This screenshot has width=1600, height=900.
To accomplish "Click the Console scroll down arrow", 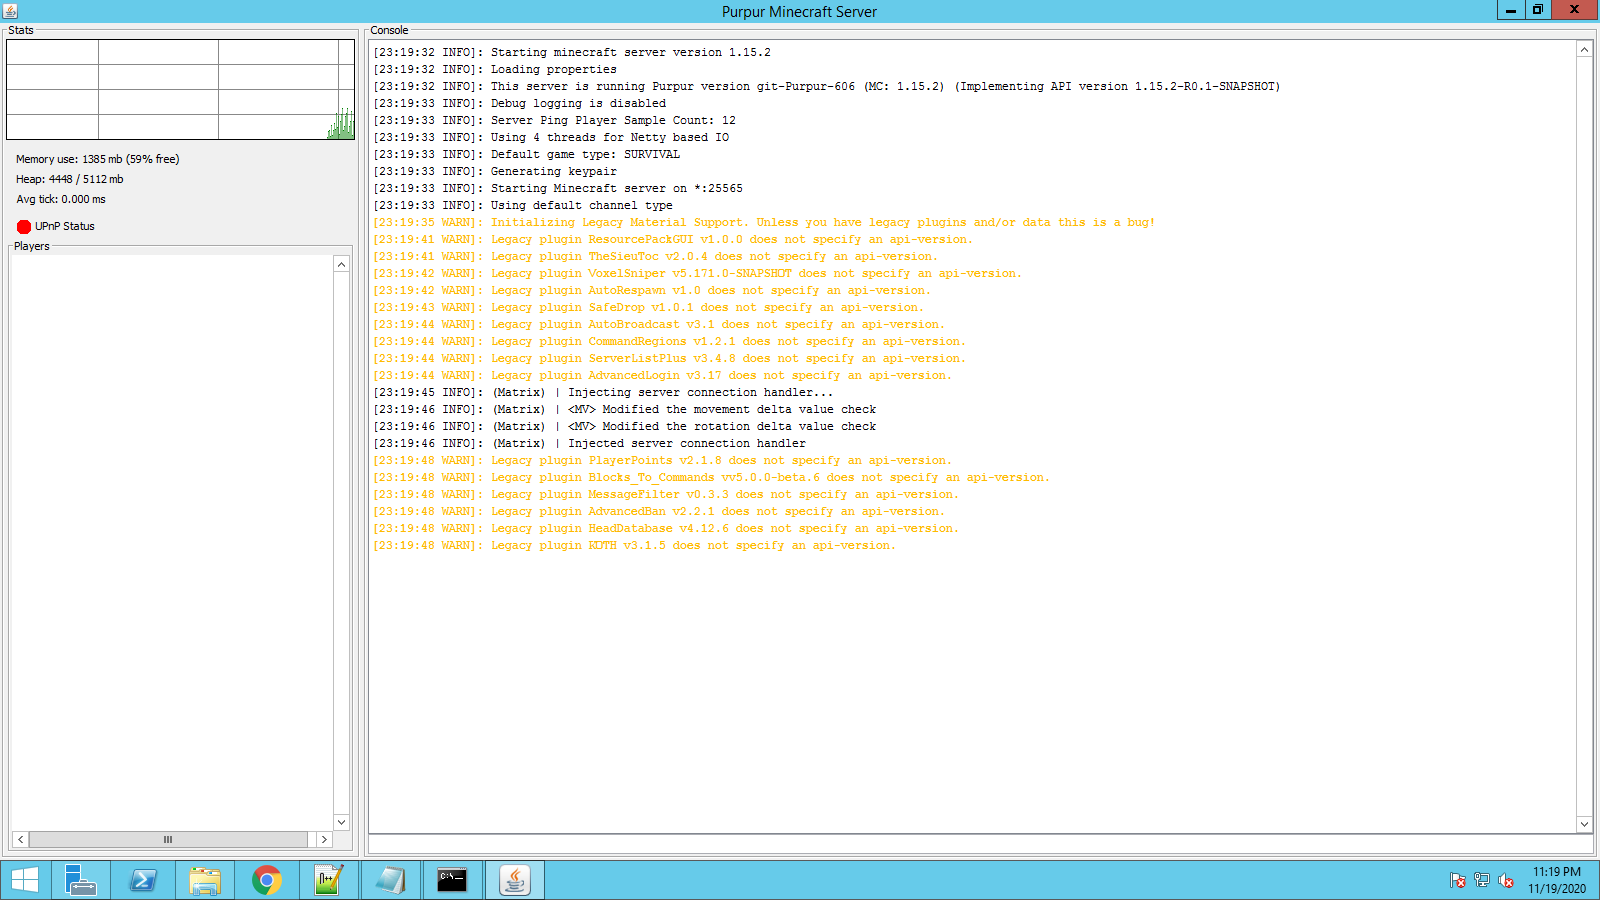I will 1584,824.
